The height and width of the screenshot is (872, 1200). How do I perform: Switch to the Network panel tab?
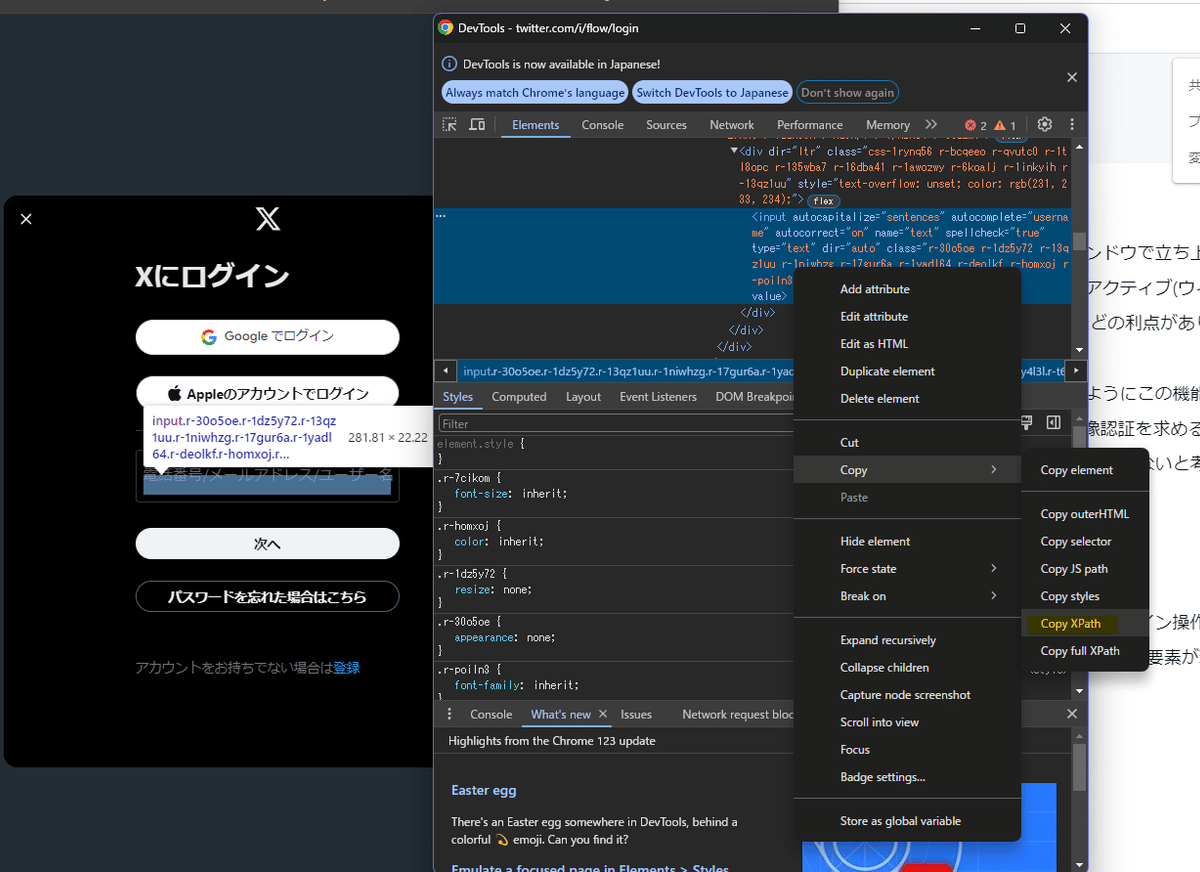point(732,125)
